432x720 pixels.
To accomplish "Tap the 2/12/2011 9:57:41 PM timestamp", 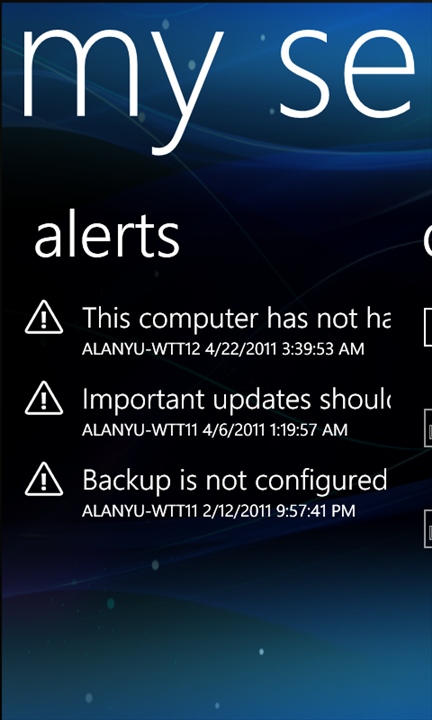I will click(x=279, y=511).
